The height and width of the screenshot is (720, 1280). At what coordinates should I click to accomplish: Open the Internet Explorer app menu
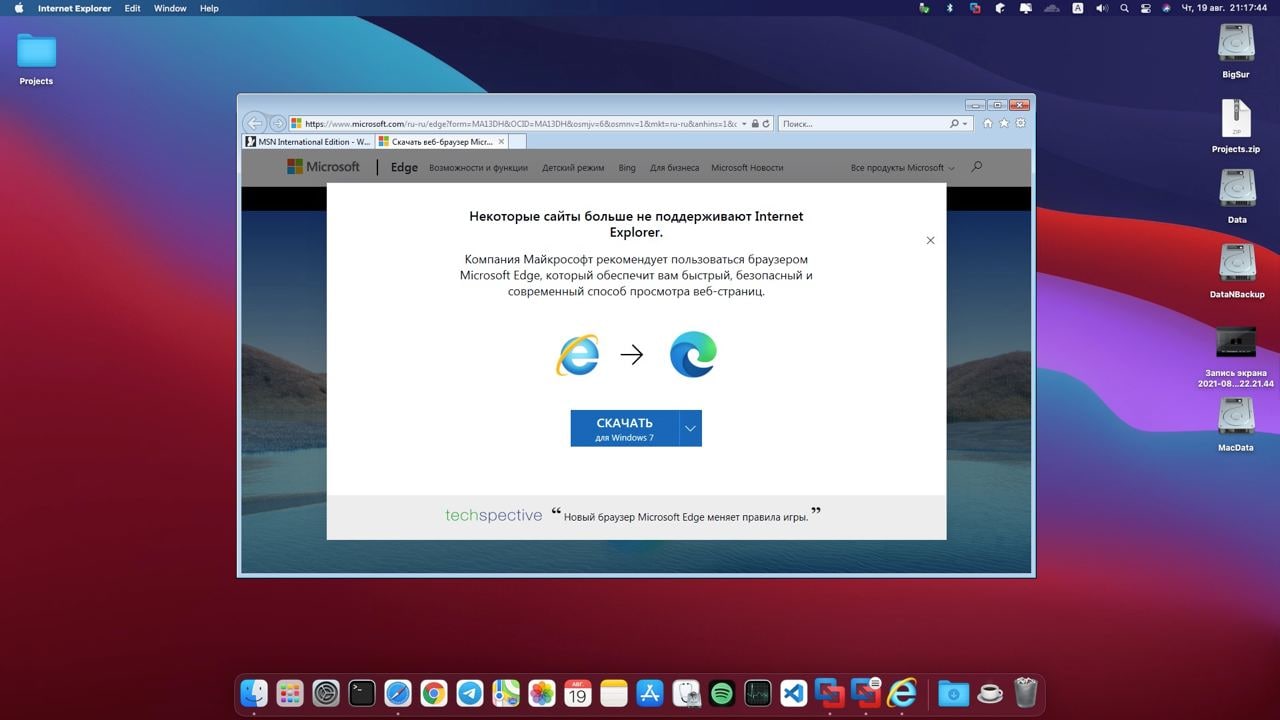tap(74, 8)
